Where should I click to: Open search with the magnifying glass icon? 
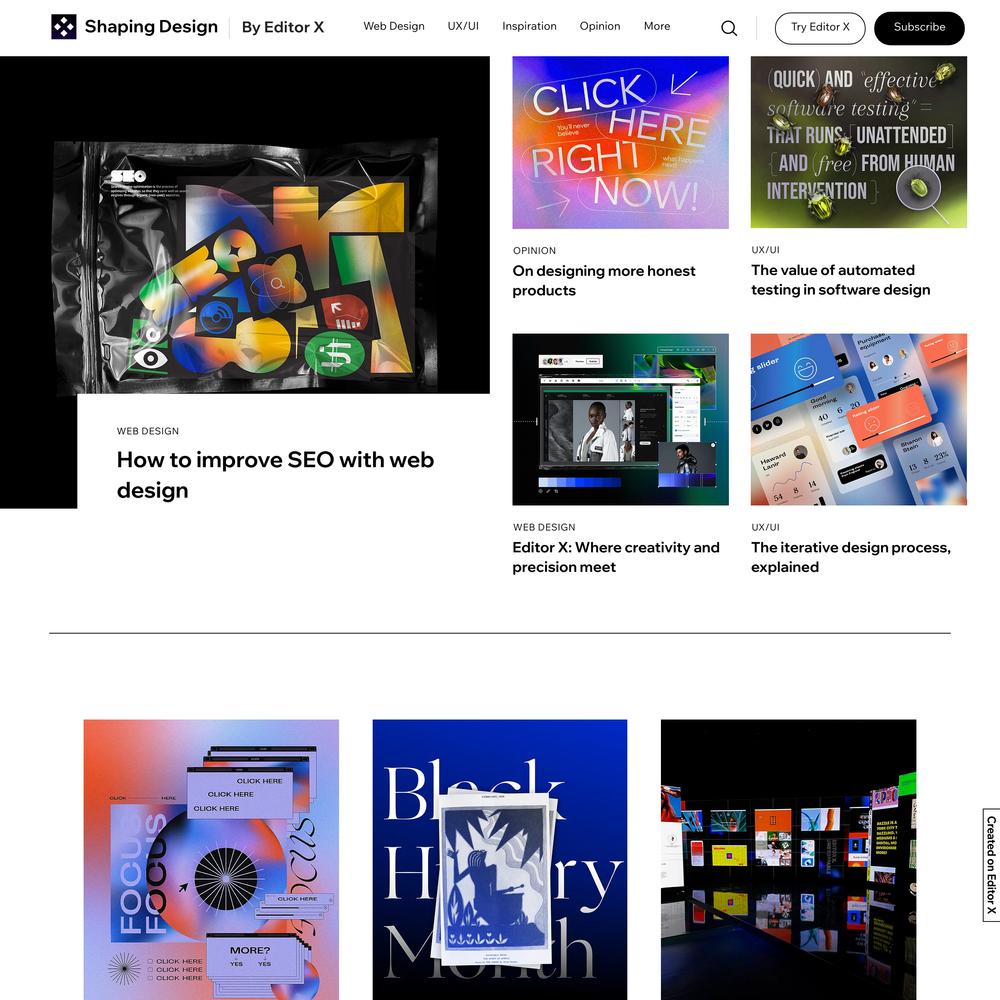coord(729,28)
